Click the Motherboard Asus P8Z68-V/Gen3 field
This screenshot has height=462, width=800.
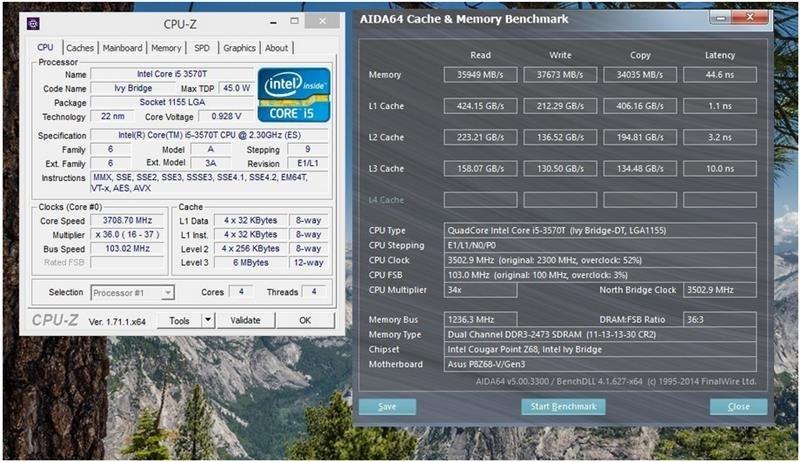600,364
